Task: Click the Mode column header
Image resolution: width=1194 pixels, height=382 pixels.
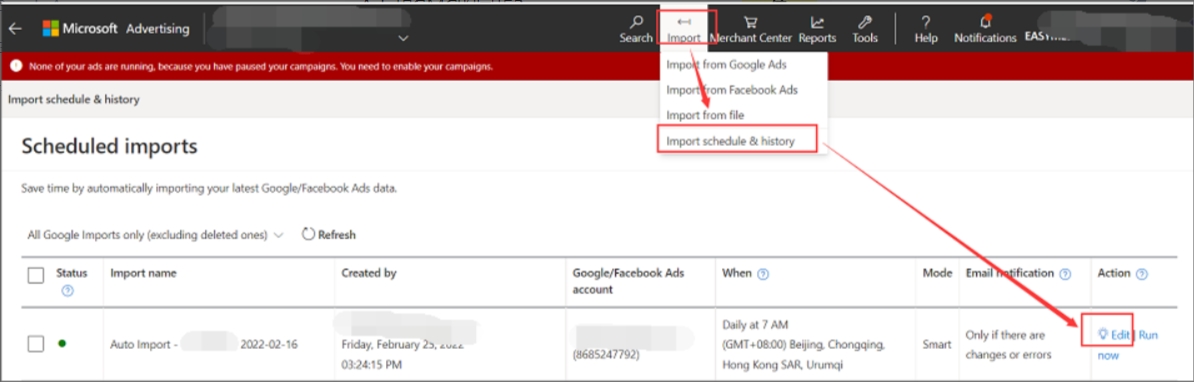Action: [x=937, y=273]
